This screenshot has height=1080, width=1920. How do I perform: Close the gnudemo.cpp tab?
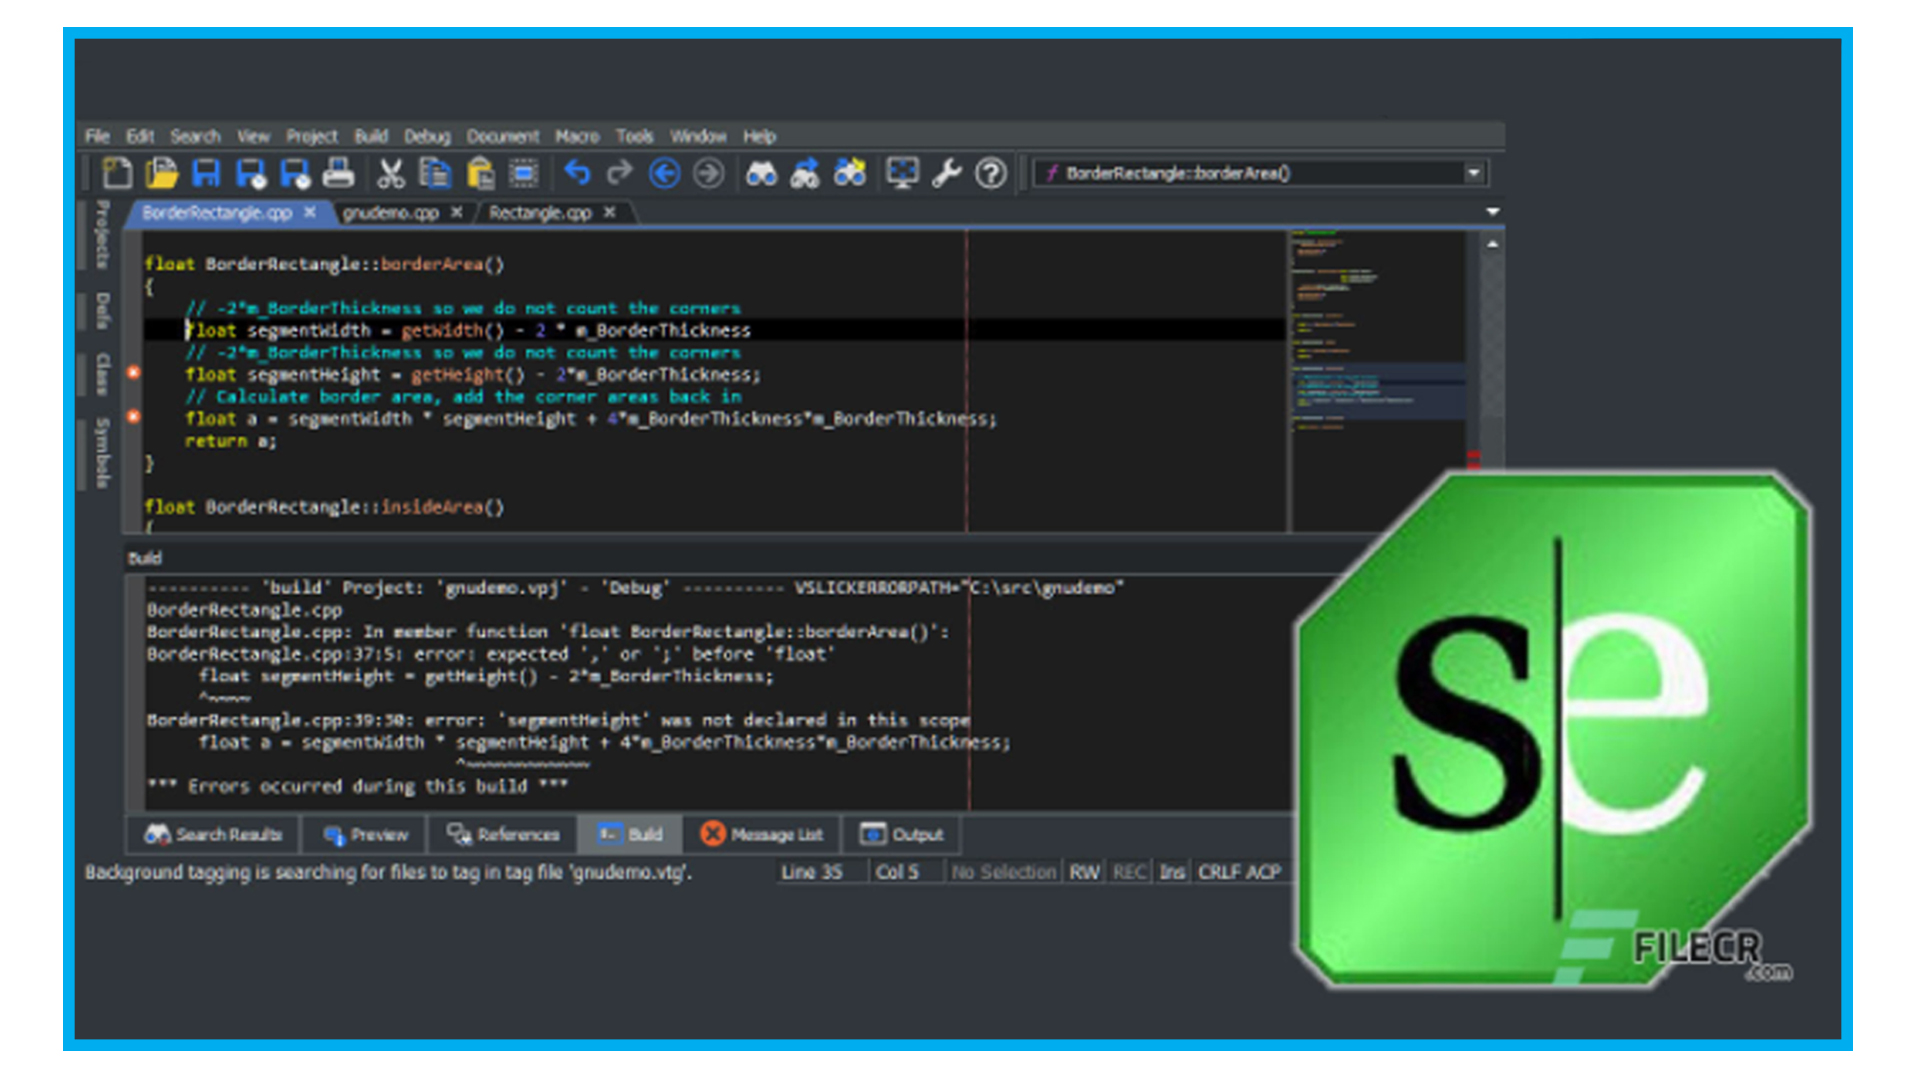click(x=456, y=212)
